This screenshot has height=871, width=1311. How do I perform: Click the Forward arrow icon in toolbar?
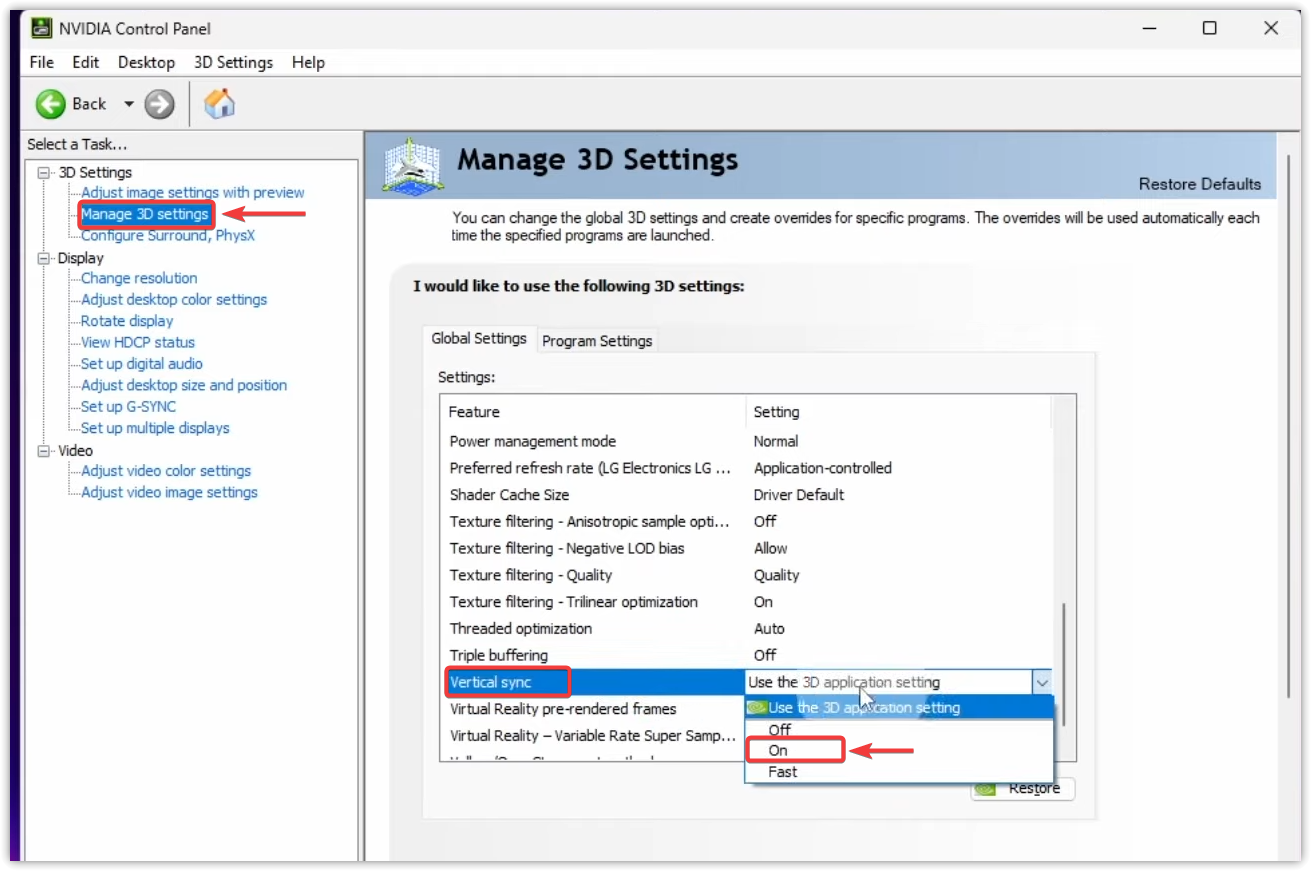pos(159,104)
